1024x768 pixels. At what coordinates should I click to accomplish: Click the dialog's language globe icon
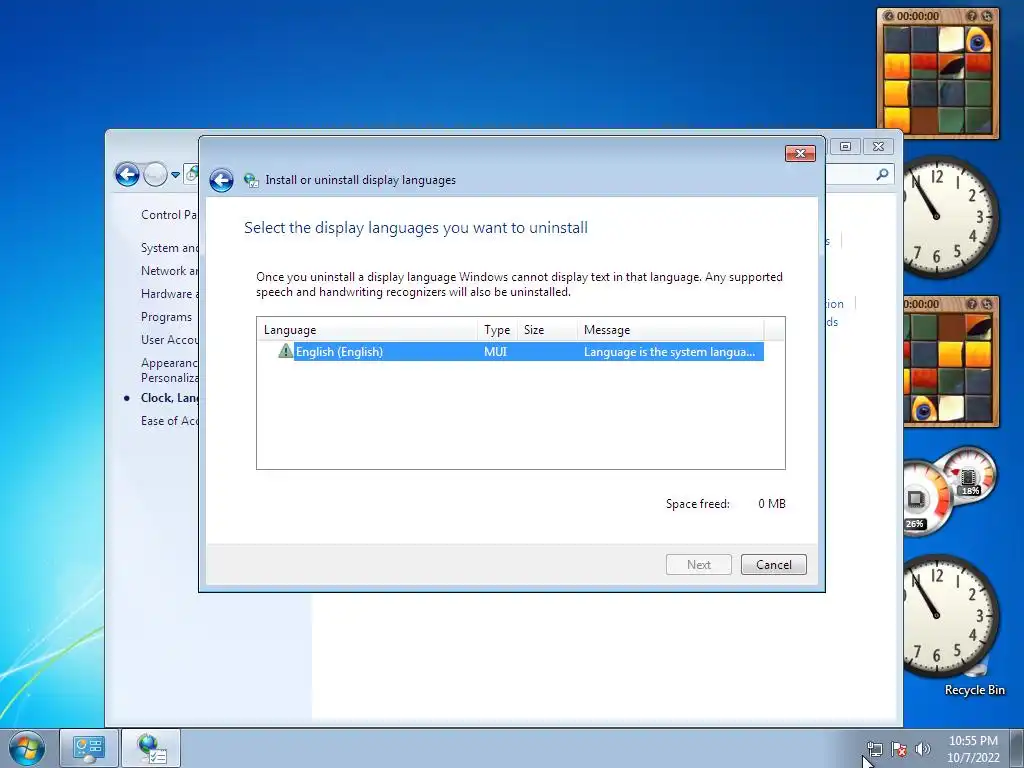(251, 180)
